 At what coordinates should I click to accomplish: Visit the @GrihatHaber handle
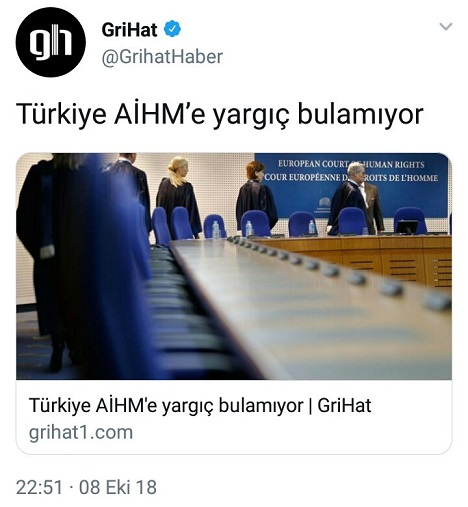pyautogui.click(x=162, y=57)
